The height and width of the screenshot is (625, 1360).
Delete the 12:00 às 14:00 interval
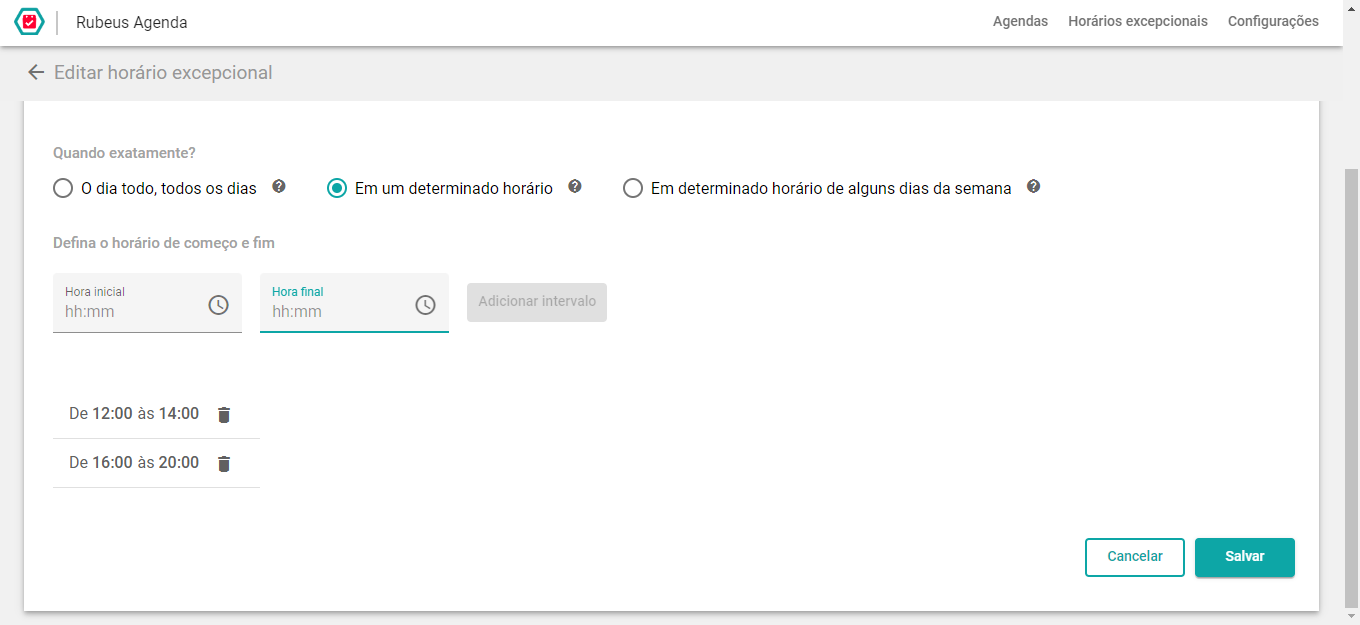(224, 414)
